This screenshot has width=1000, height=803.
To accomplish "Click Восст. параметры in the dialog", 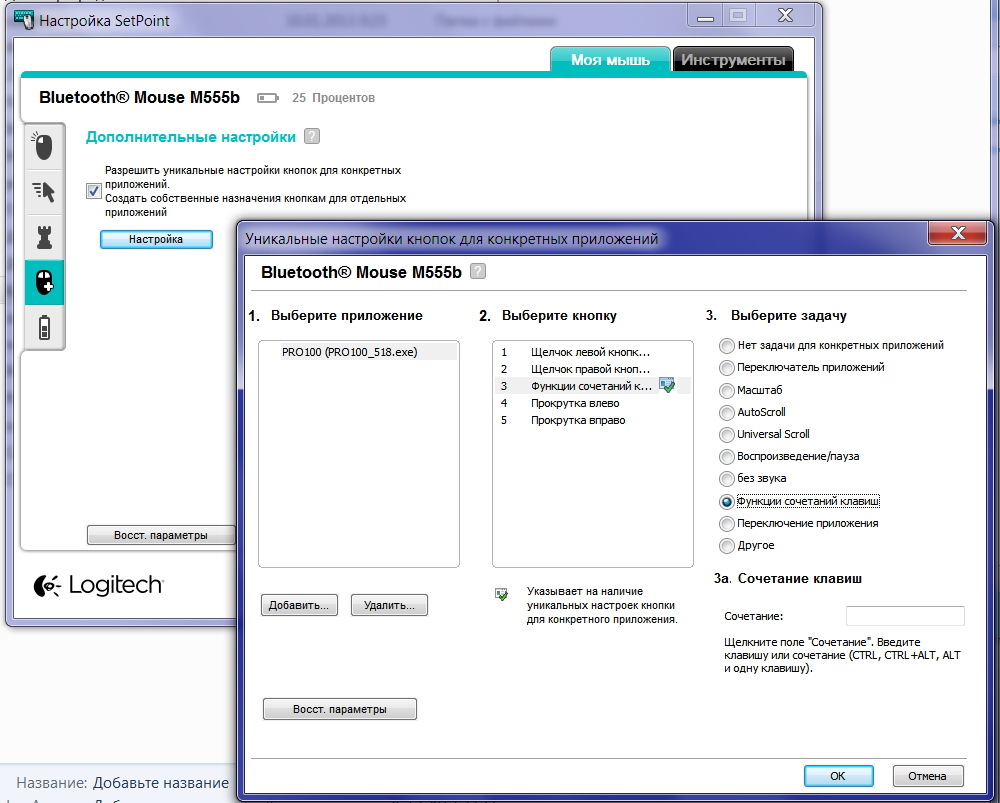I will coord(340,709).
